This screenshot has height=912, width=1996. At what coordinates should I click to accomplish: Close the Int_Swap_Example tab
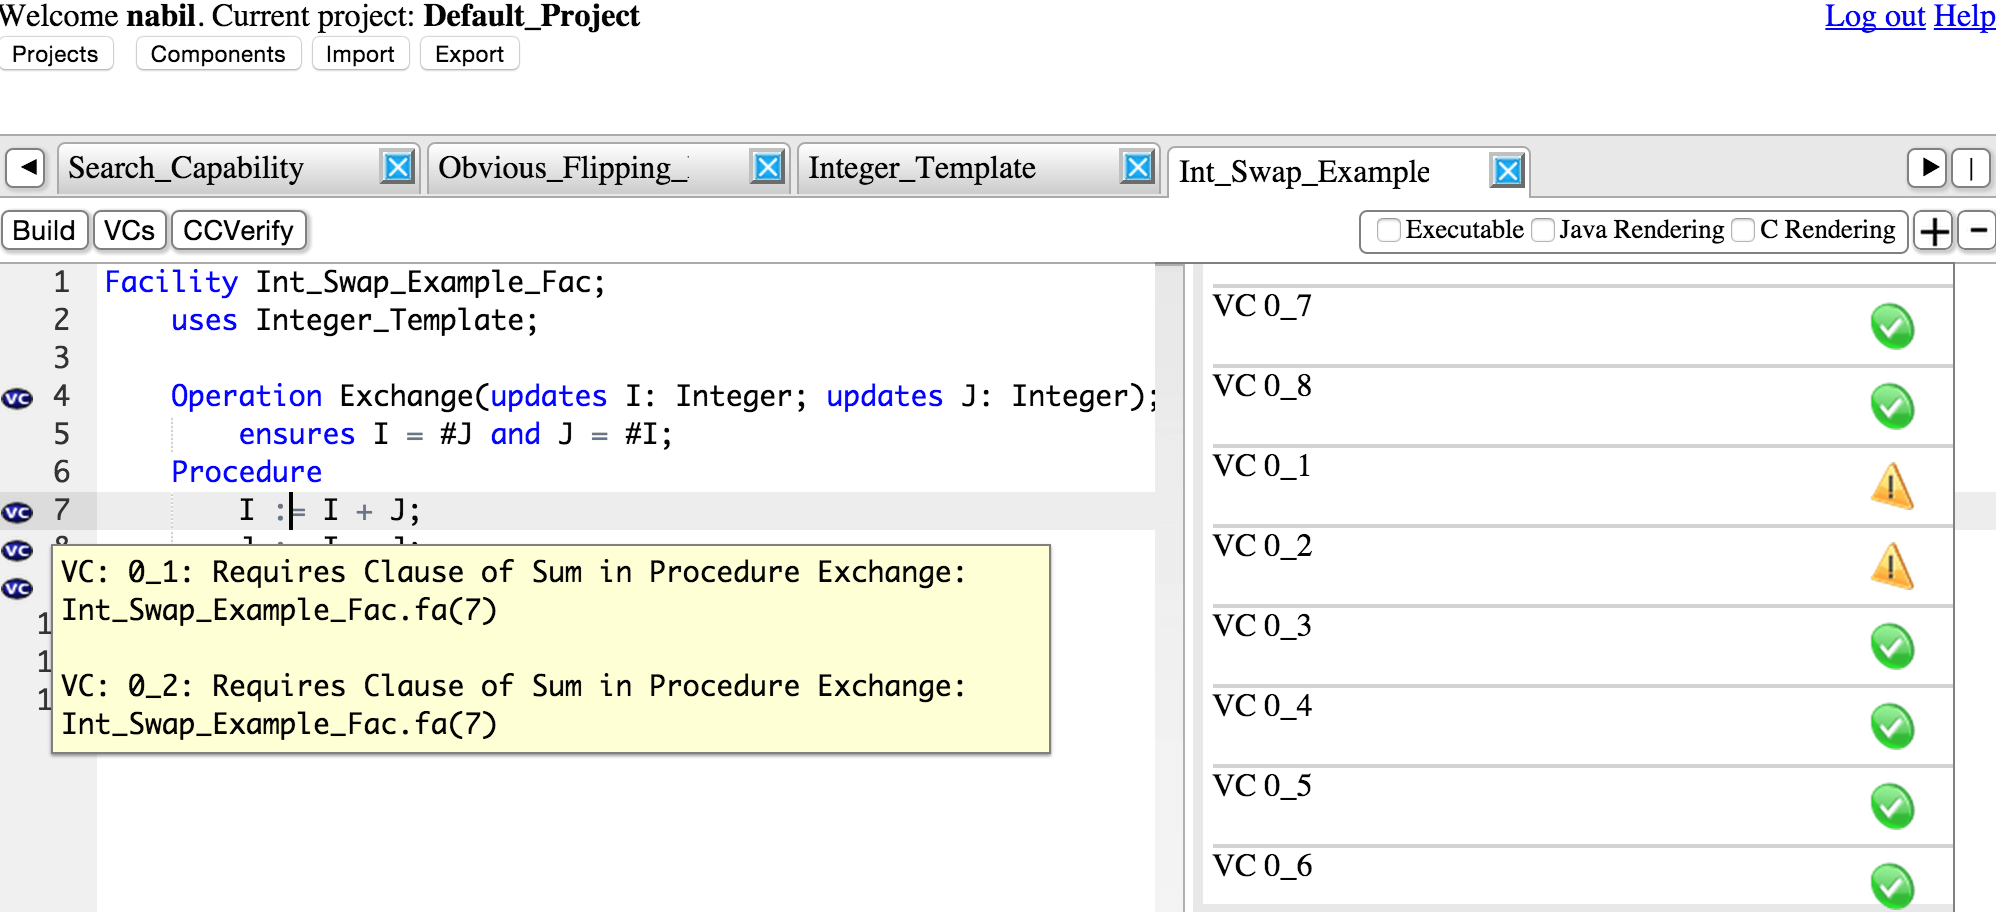point(1507,172)
